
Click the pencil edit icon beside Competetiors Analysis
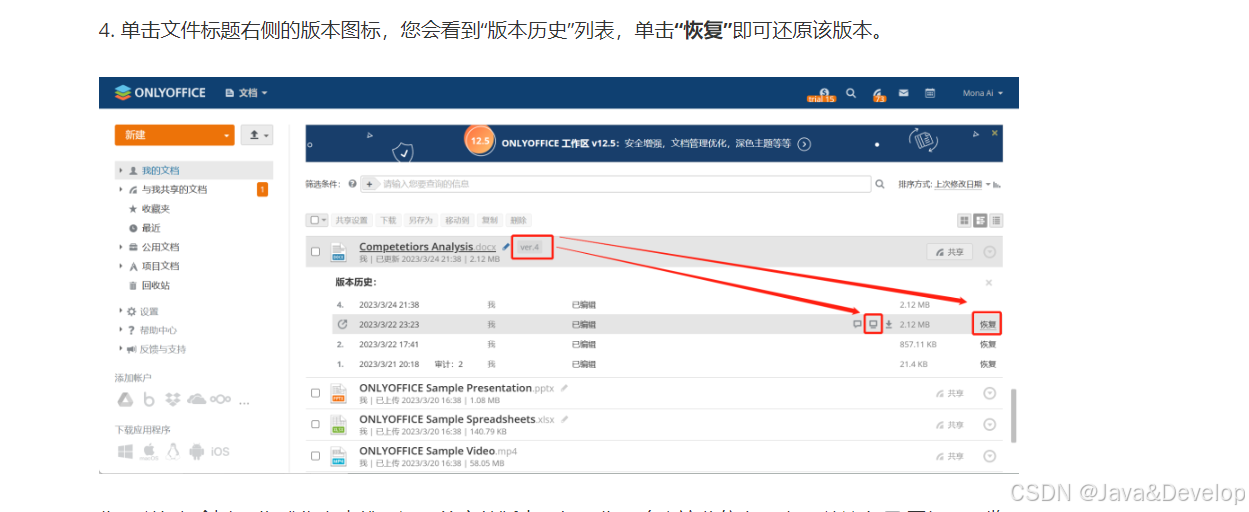pyautogui.click(x=506, y=246)
